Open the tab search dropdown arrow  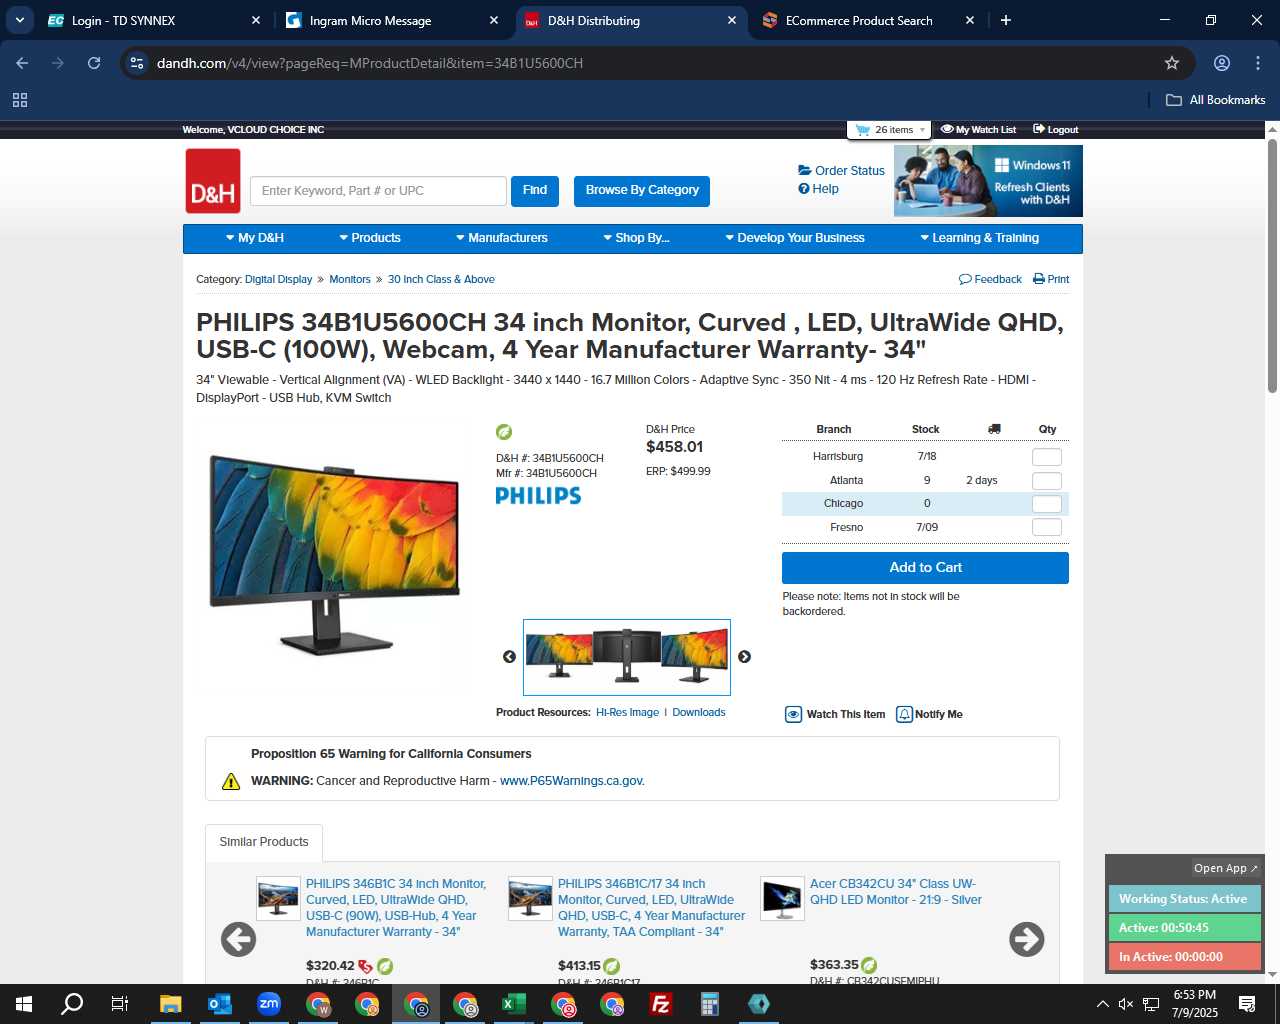click(x=19, y=20)
